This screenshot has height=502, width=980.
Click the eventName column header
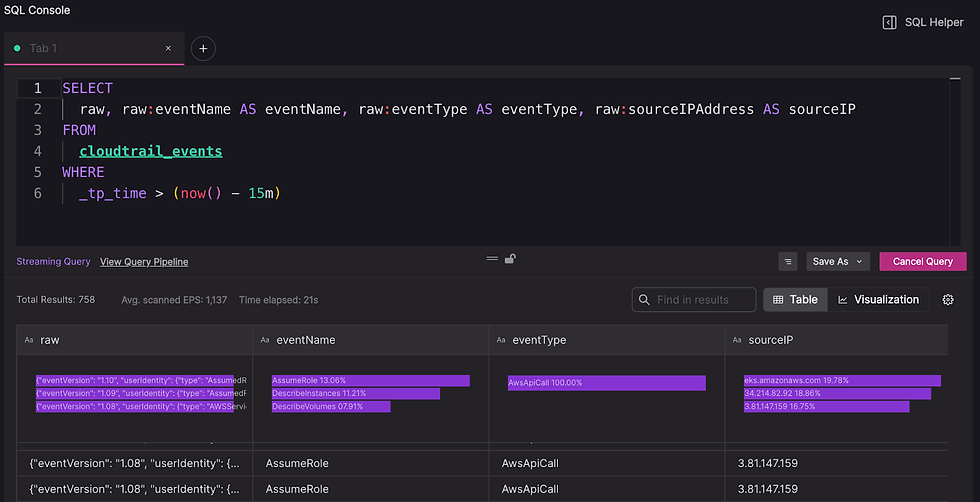[x=371, y=340]
